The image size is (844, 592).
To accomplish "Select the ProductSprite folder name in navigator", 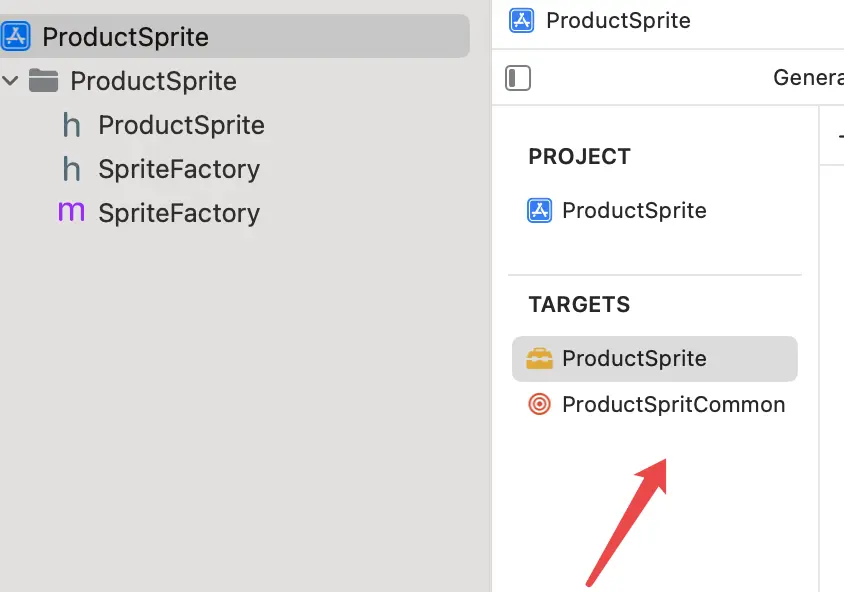I will pyautogui.click(x=153, y=81).
